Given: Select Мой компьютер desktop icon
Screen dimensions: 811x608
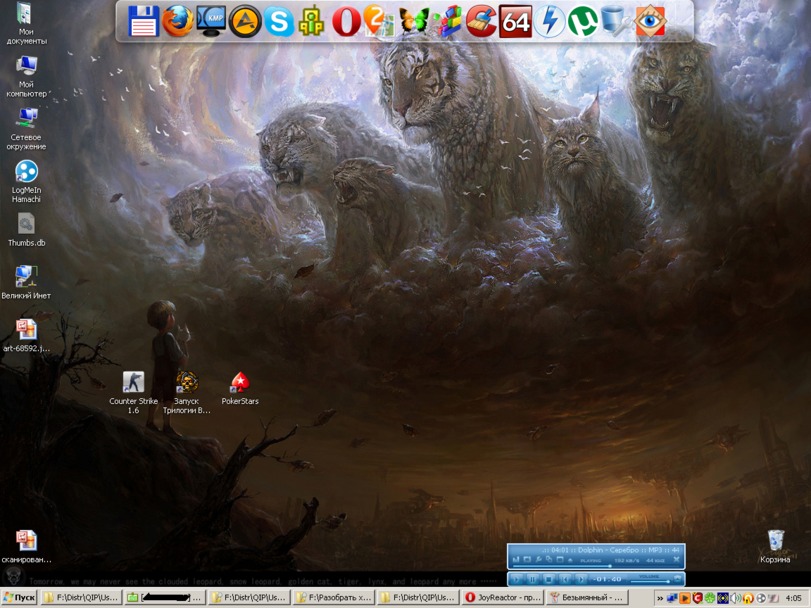Looking at the screenshot, I should (26, 76).
